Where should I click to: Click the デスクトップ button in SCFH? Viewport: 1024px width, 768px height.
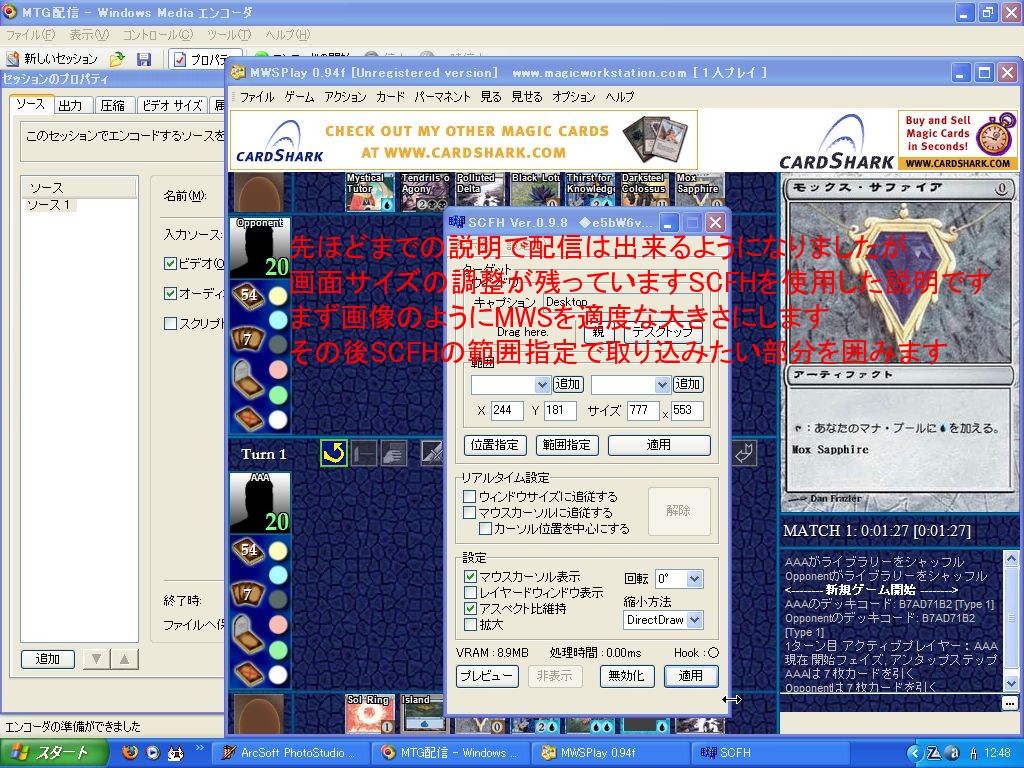[x=663, y=332]
